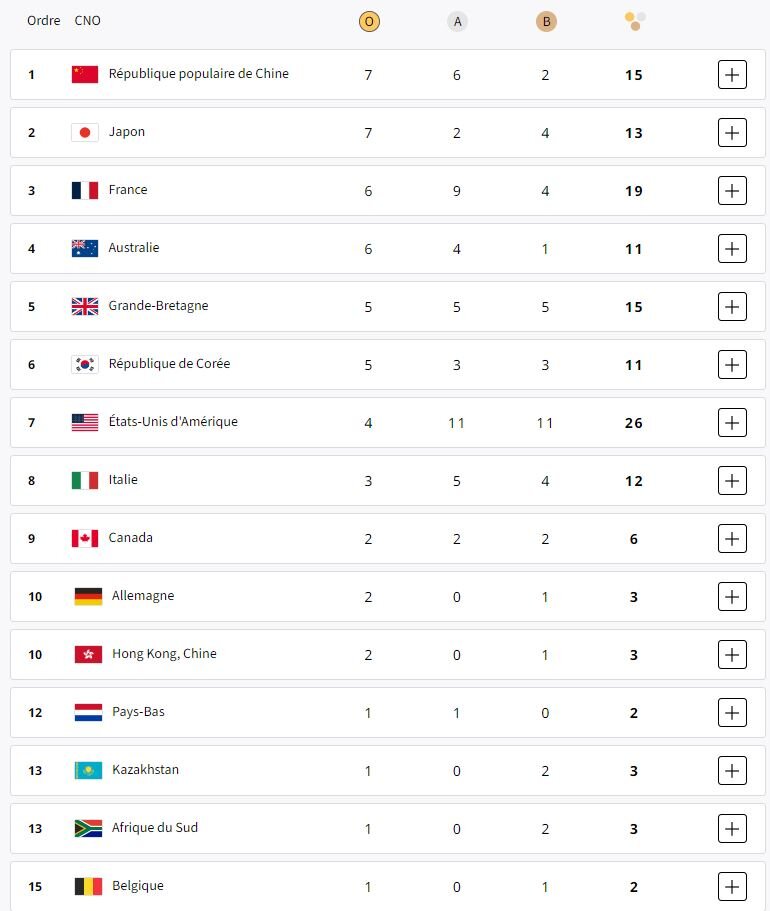Click the CNO column header

(88, 21)
